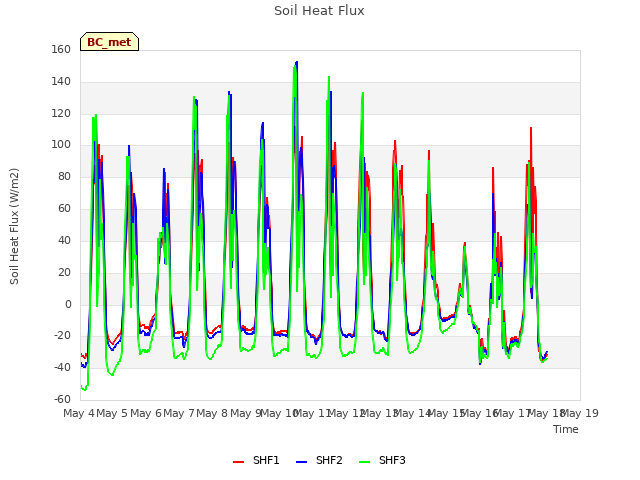Click the 160 y-axis tick label
The height and width of the screenshot is (480, 640).
click(x=61, y=49)
